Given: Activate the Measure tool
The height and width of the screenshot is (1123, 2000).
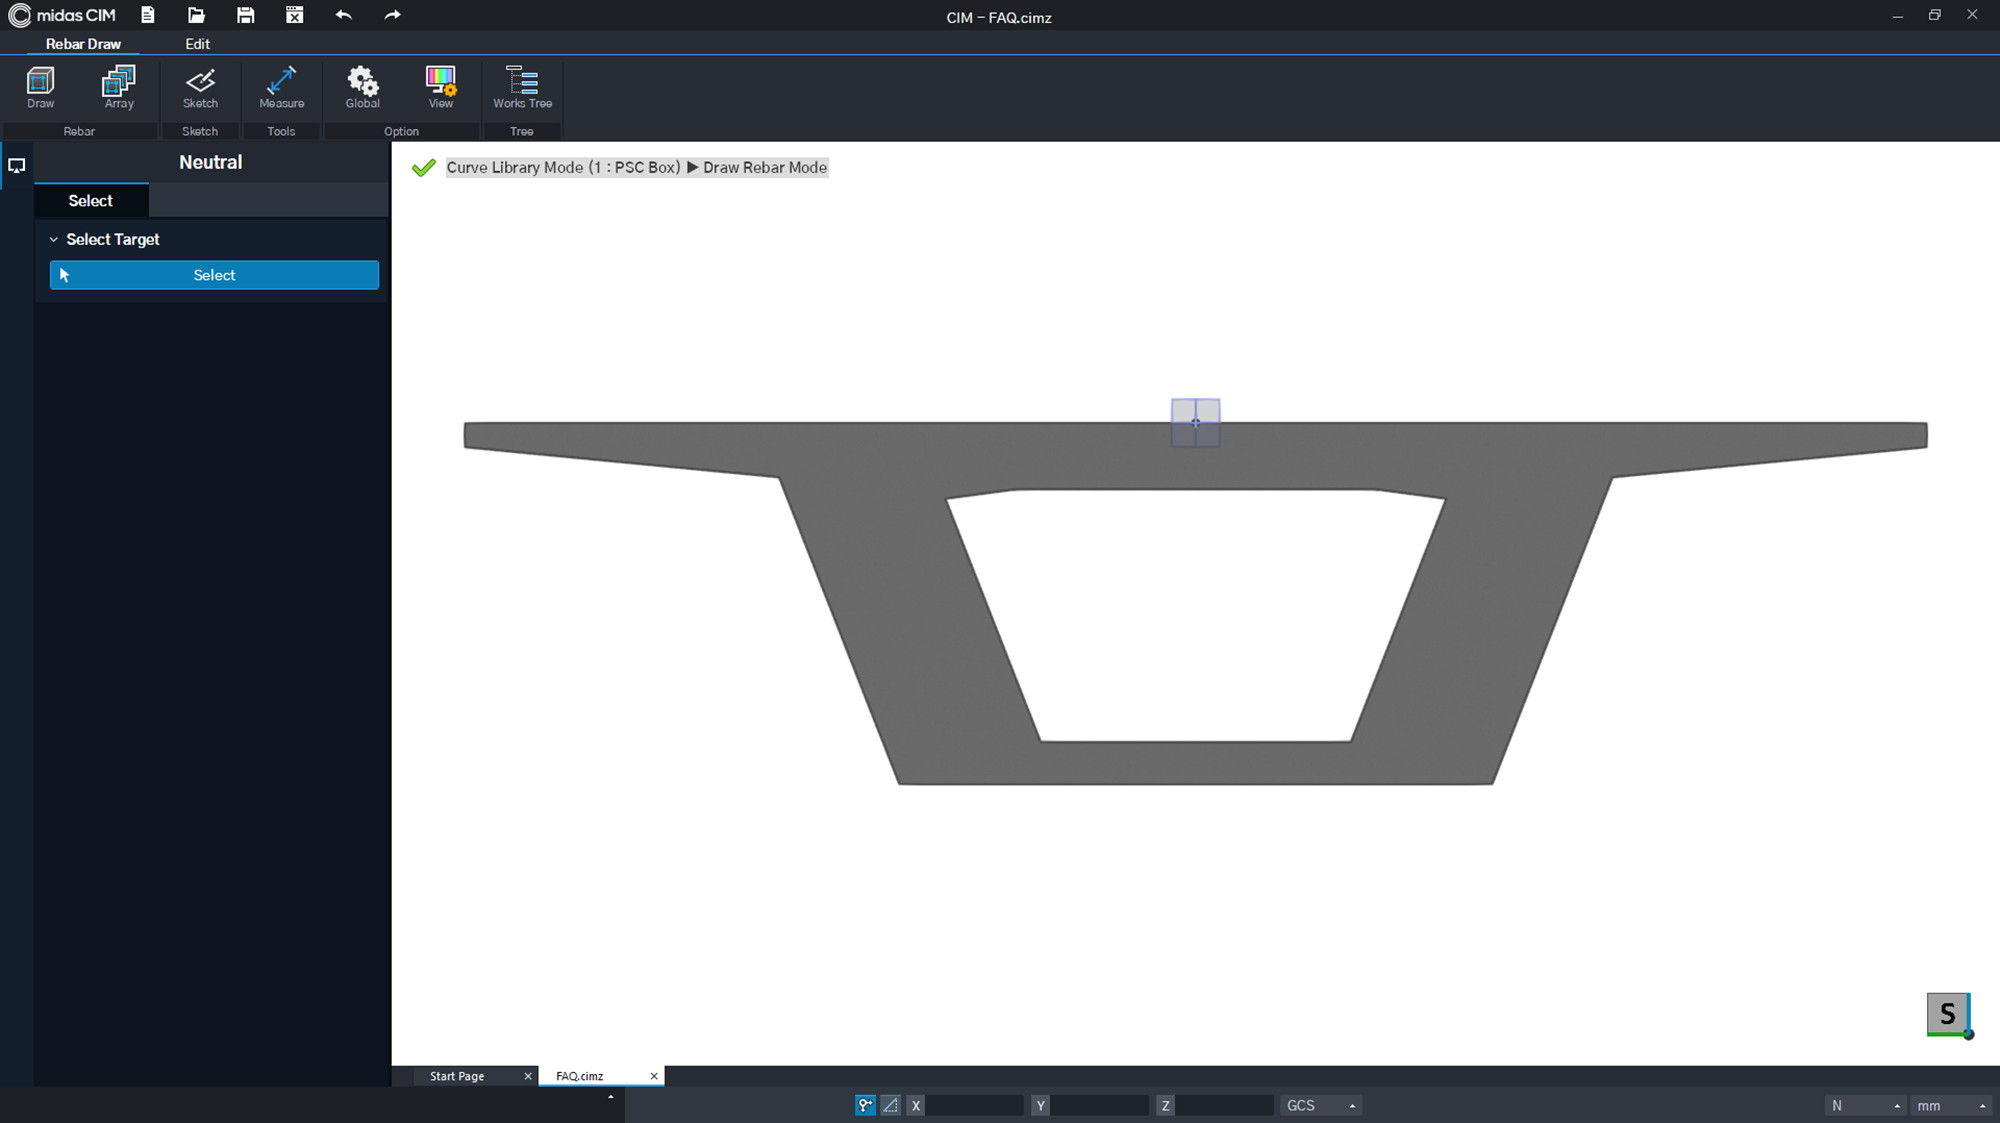Looking at the screenshot, I should click(281, 87).
